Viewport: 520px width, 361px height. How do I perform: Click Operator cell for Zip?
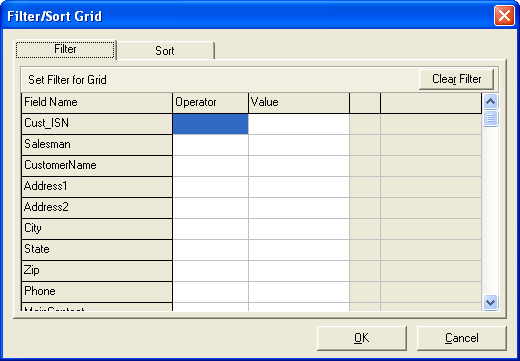point(210,271)
